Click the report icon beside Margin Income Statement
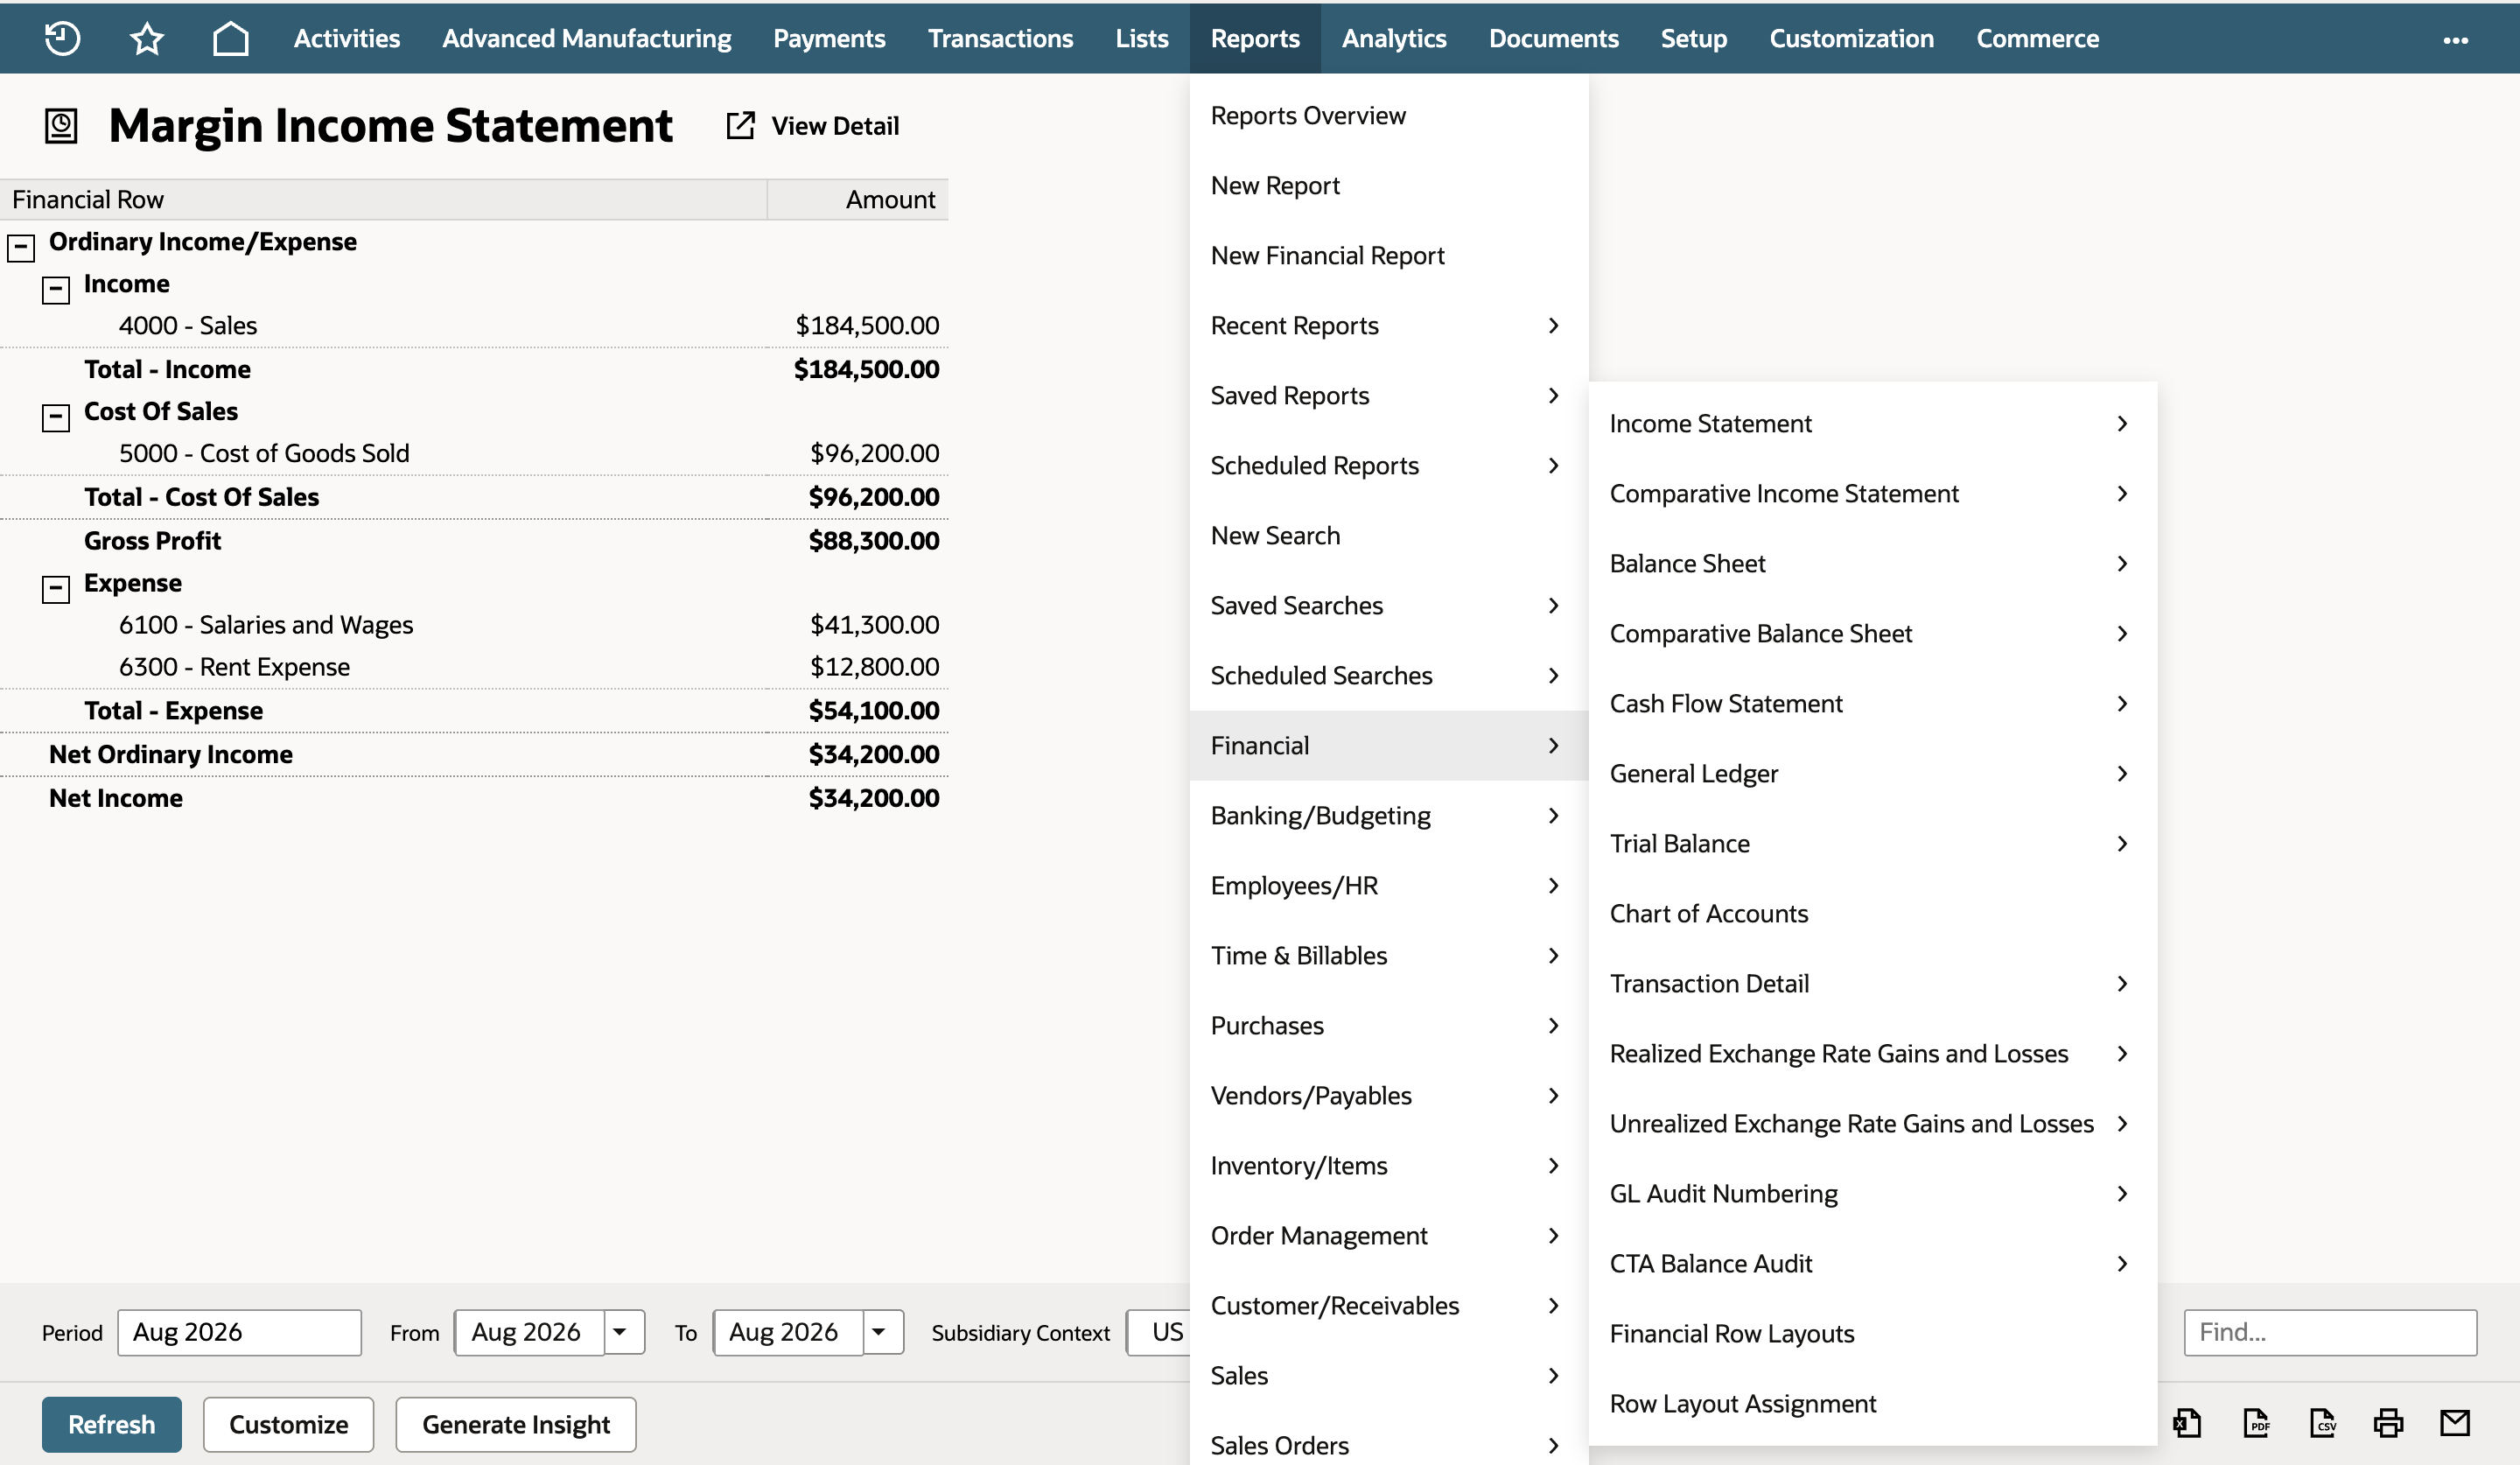This screenshot has height=1465, width=2520. click(x=61, y=126)
